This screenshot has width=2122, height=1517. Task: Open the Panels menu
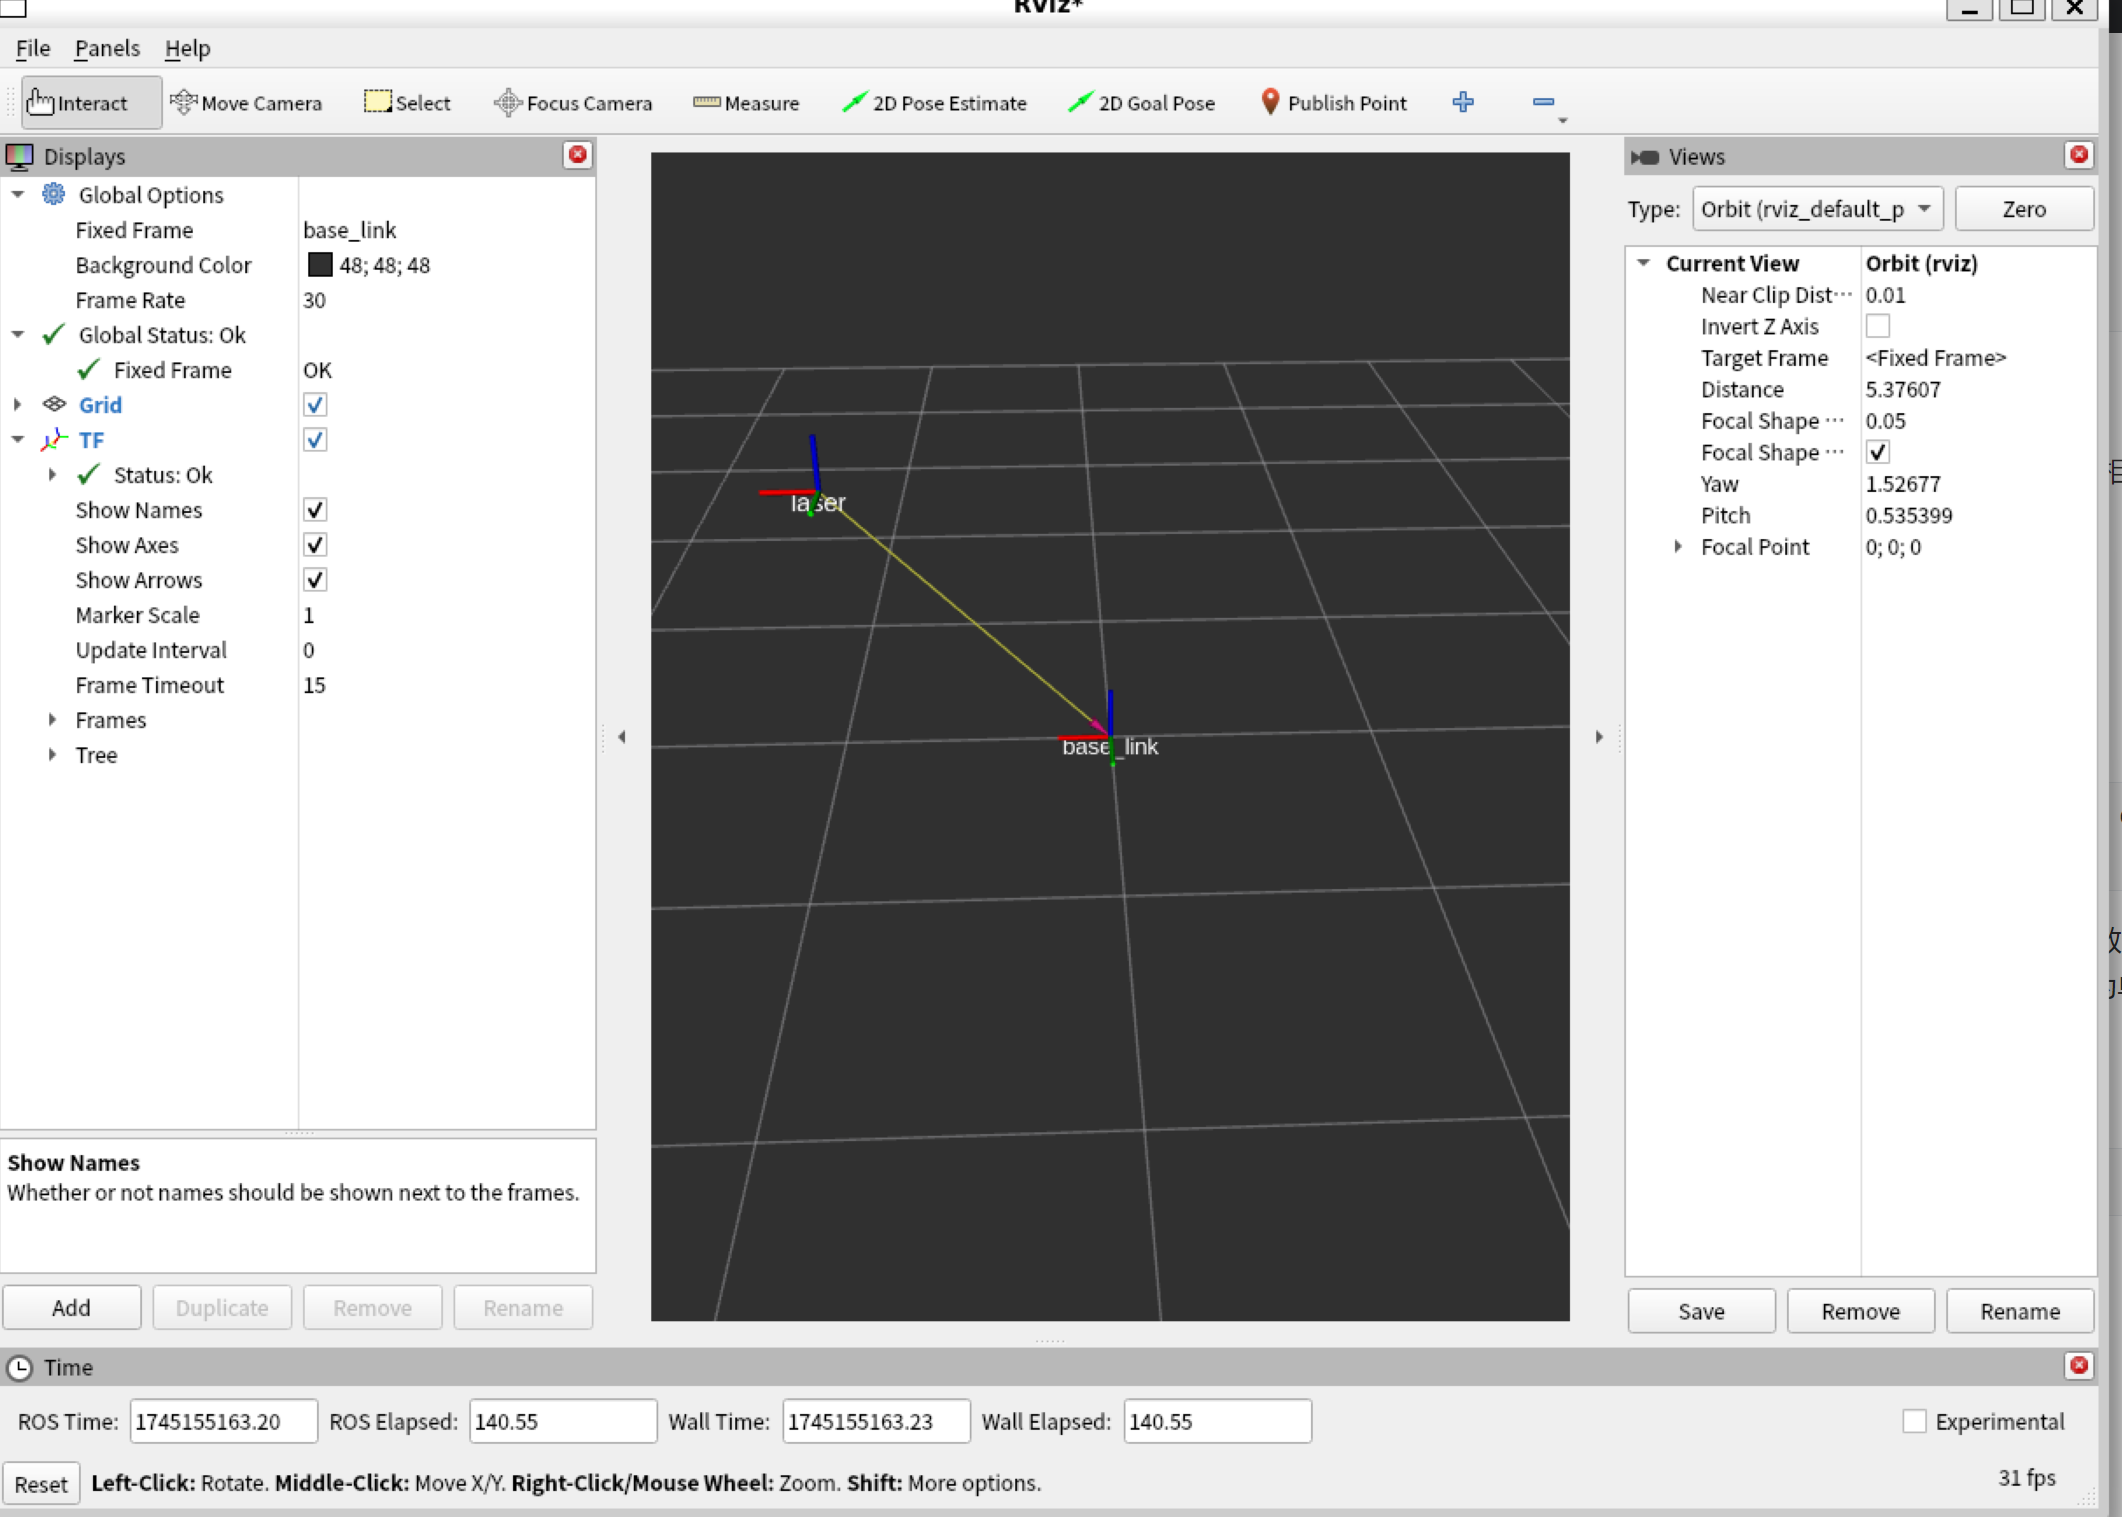(x=107, y=48)
